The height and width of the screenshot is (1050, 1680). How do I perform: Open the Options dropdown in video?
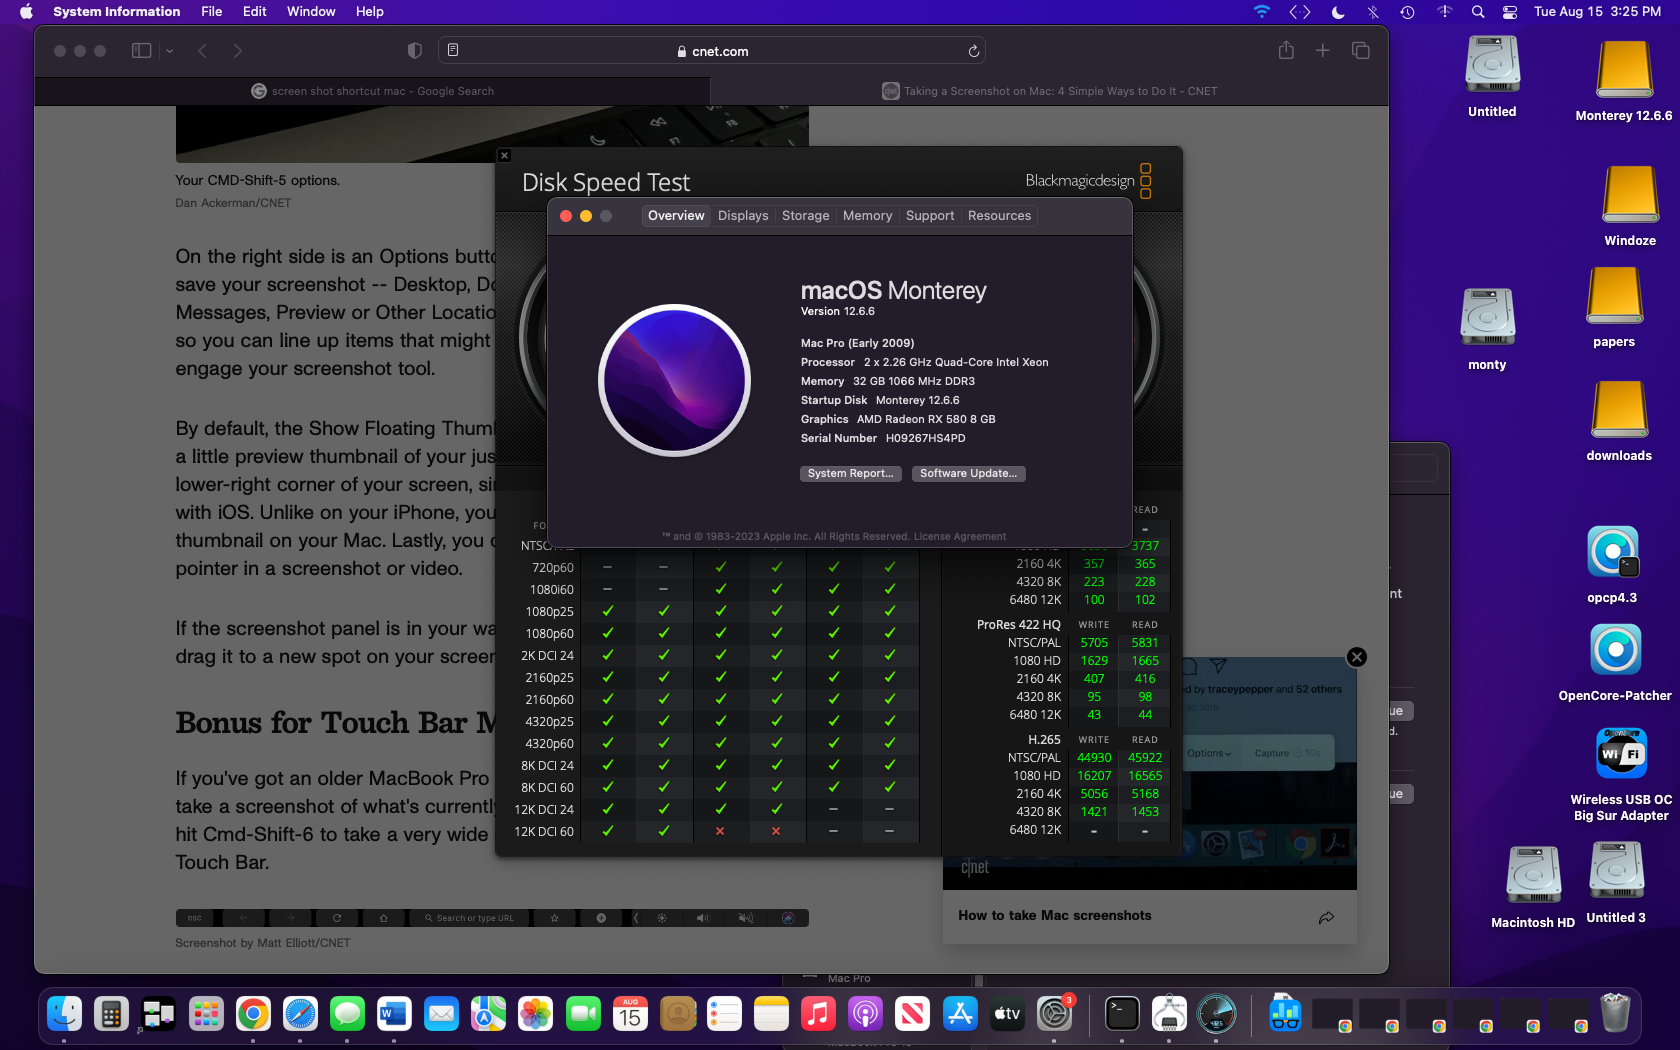(1209, 753)
